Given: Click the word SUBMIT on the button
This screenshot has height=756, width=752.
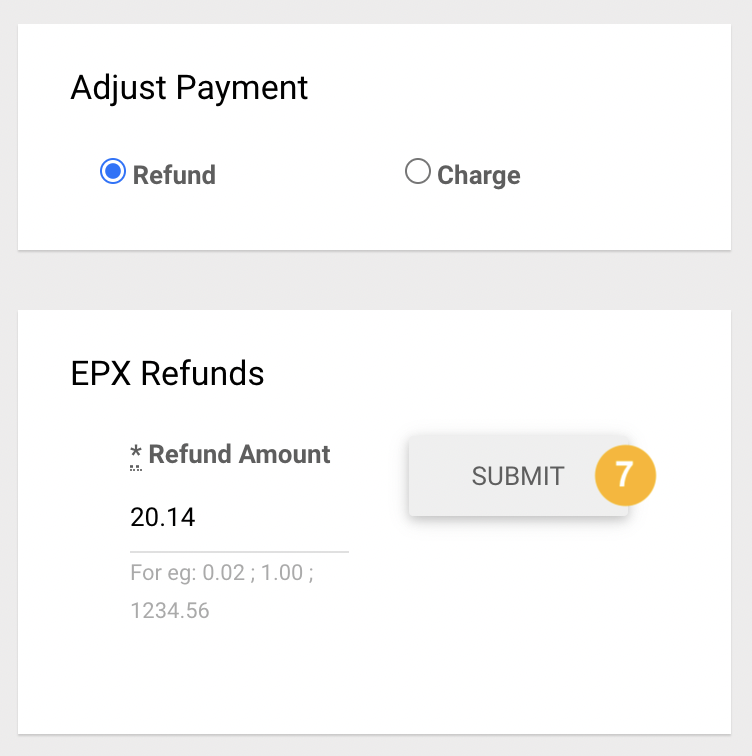Looking at the screenshot, I should click(x=518, y=476).
